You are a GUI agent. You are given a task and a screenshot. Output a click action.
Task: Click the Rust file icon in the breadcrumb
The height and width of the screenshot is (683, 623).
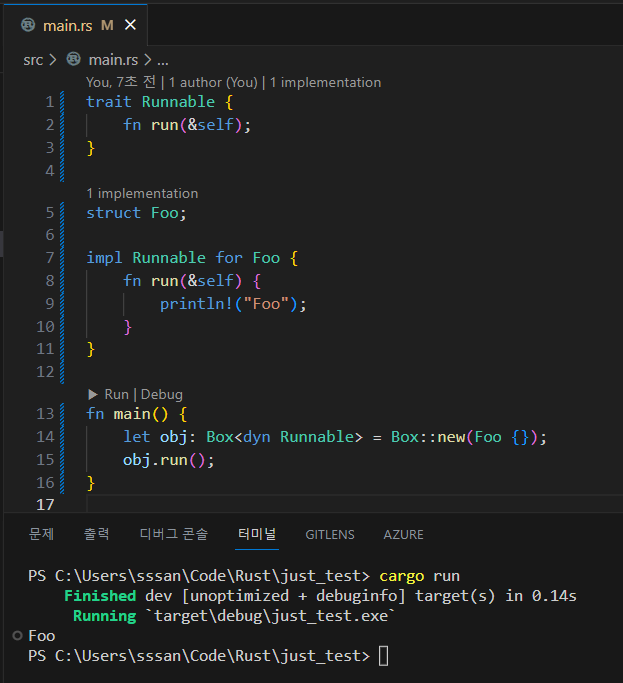[73, 60]
